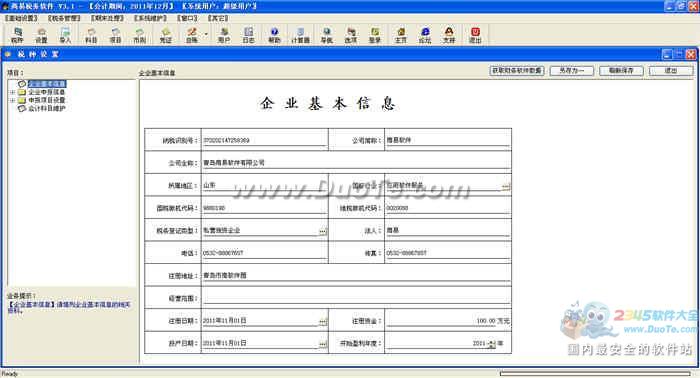Click the blue 帮助 help icon
The image size is (700, 378).
274,35
